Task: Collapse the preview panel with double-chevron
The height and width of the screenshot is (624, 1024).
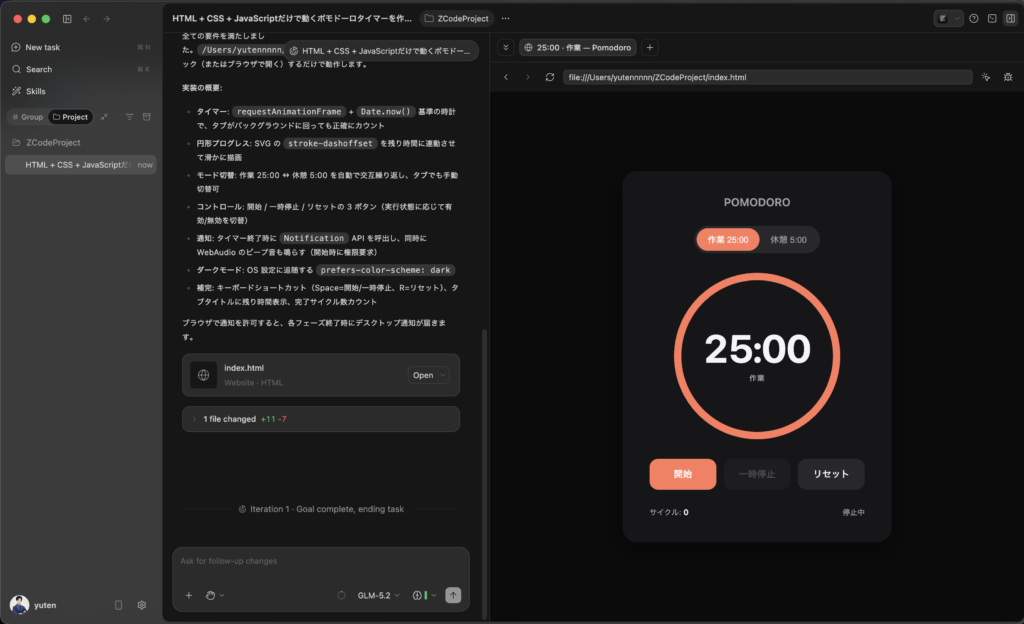Action: click(x=505, y=48)
